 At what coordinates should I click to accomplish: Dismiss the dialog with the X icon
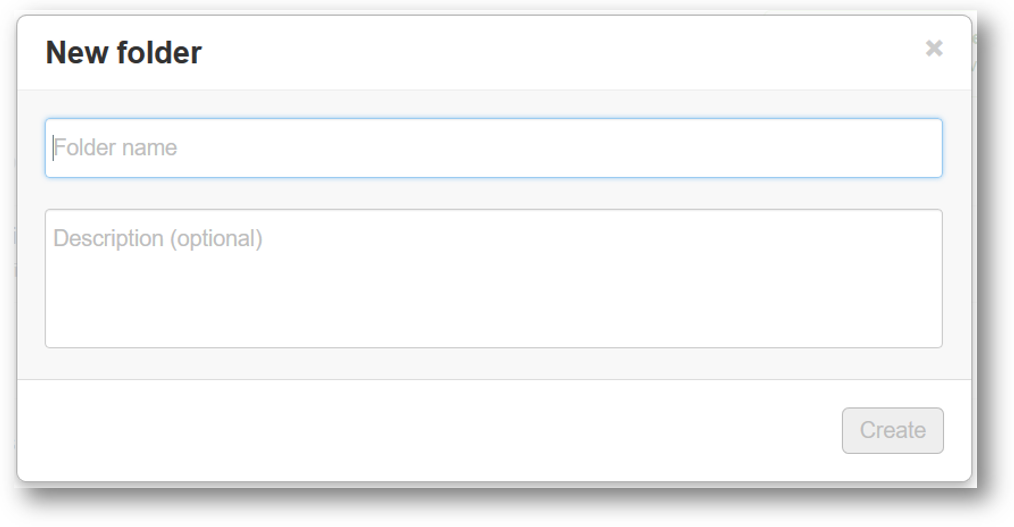(x=934, y=48)
